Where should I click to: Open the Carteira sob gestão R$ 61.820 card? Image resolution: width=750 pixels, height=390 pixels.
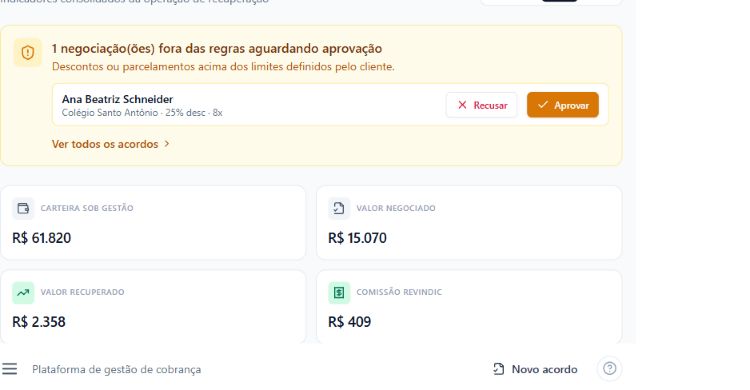point(153,223)
